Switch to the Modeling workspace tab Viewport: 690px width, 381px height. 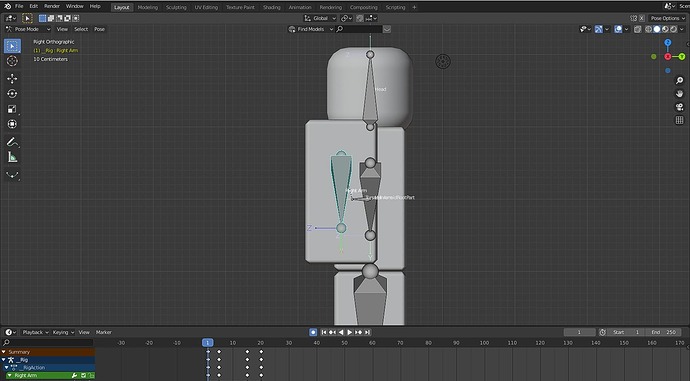[147, 7]
